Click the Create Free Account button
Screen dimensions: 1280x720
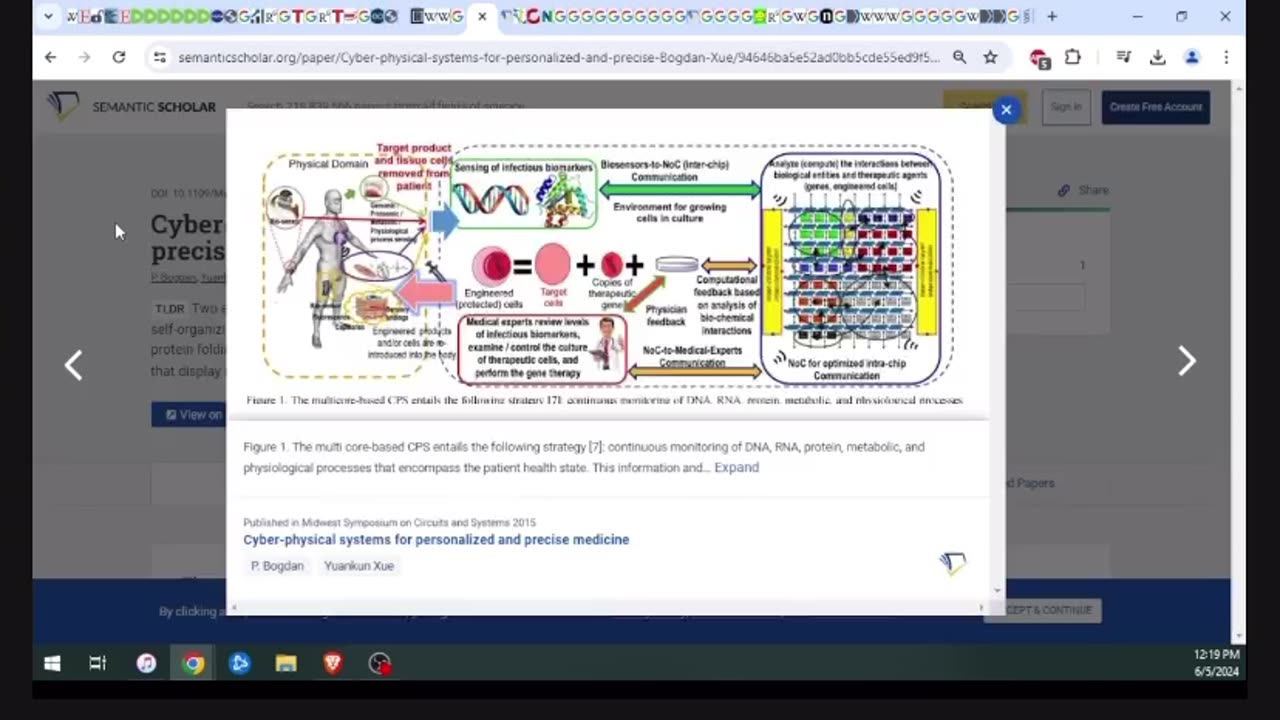click(x=1155, y=107)
